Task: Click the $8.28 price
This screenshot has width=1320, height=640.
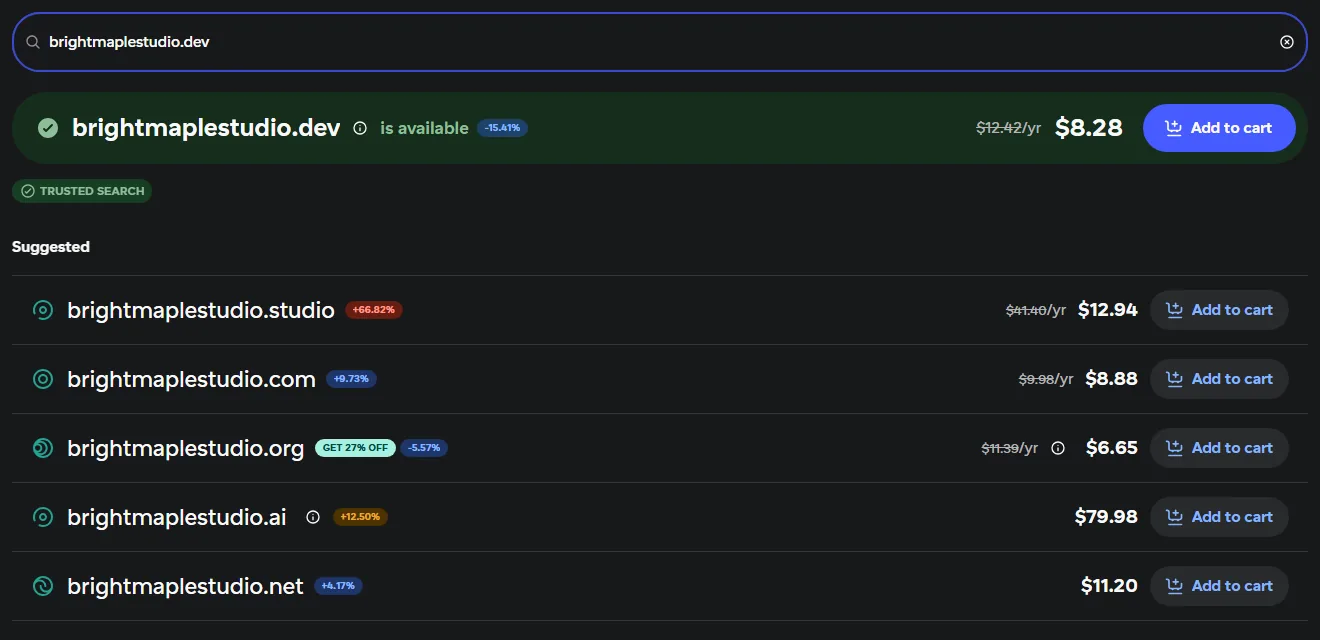Action: click(1089, 128)
